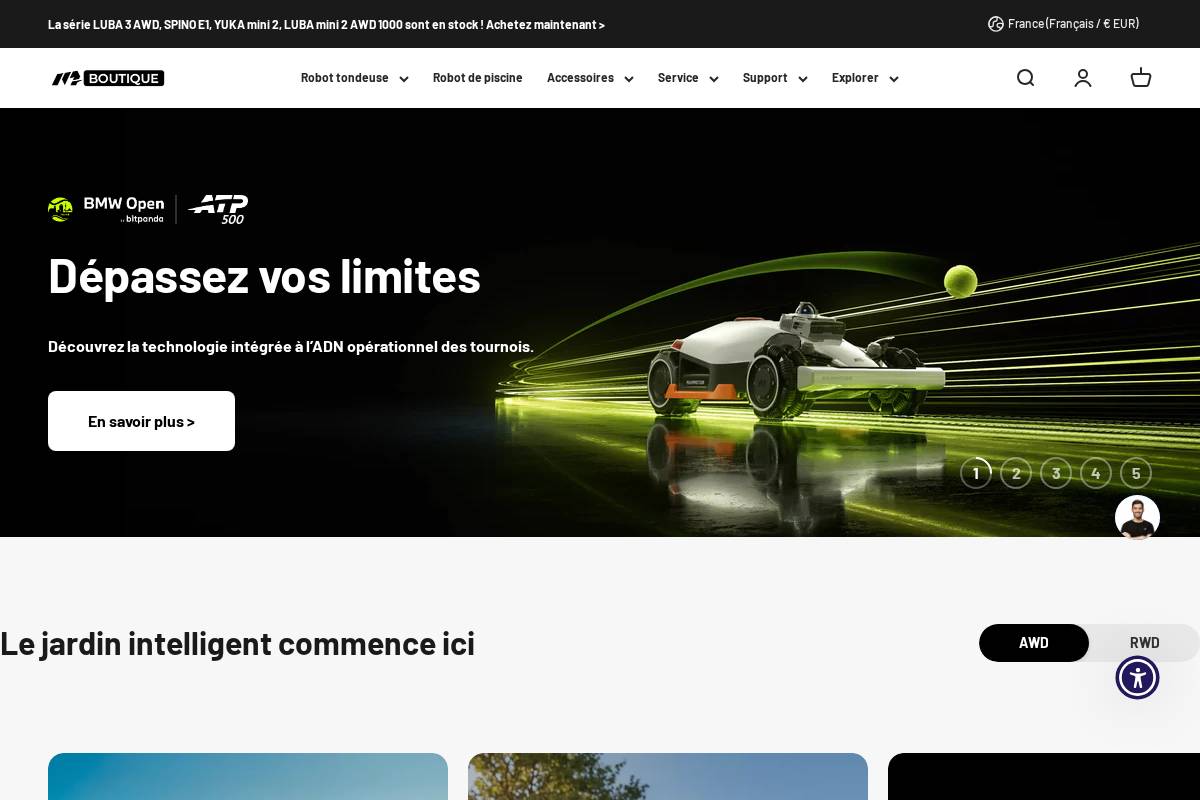Keep AWD mode selected
Image resolution: width=1200 pixels, height=800 pixels.
coord(1034,643)
